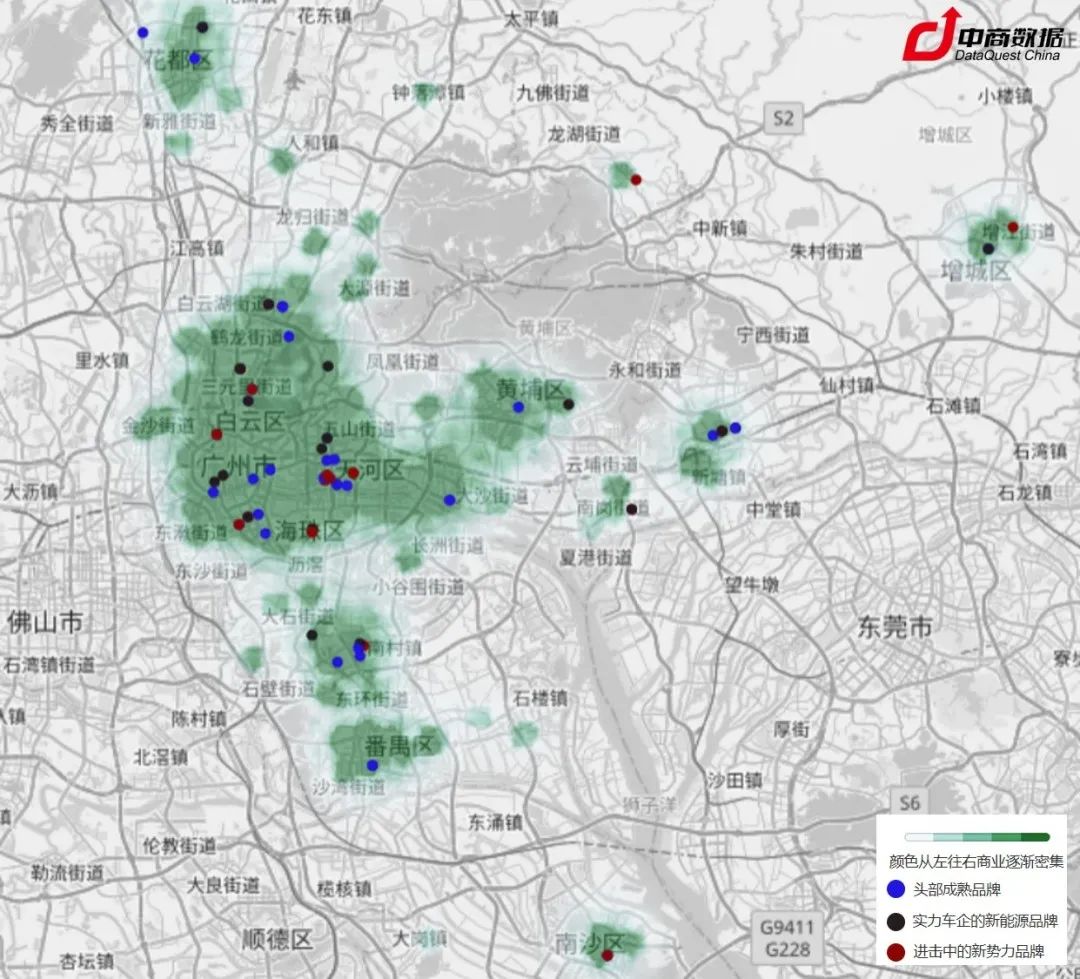Click the green density gradient bar in legend
This screenshot has height=979, width=1080.
tap(976, 837)
